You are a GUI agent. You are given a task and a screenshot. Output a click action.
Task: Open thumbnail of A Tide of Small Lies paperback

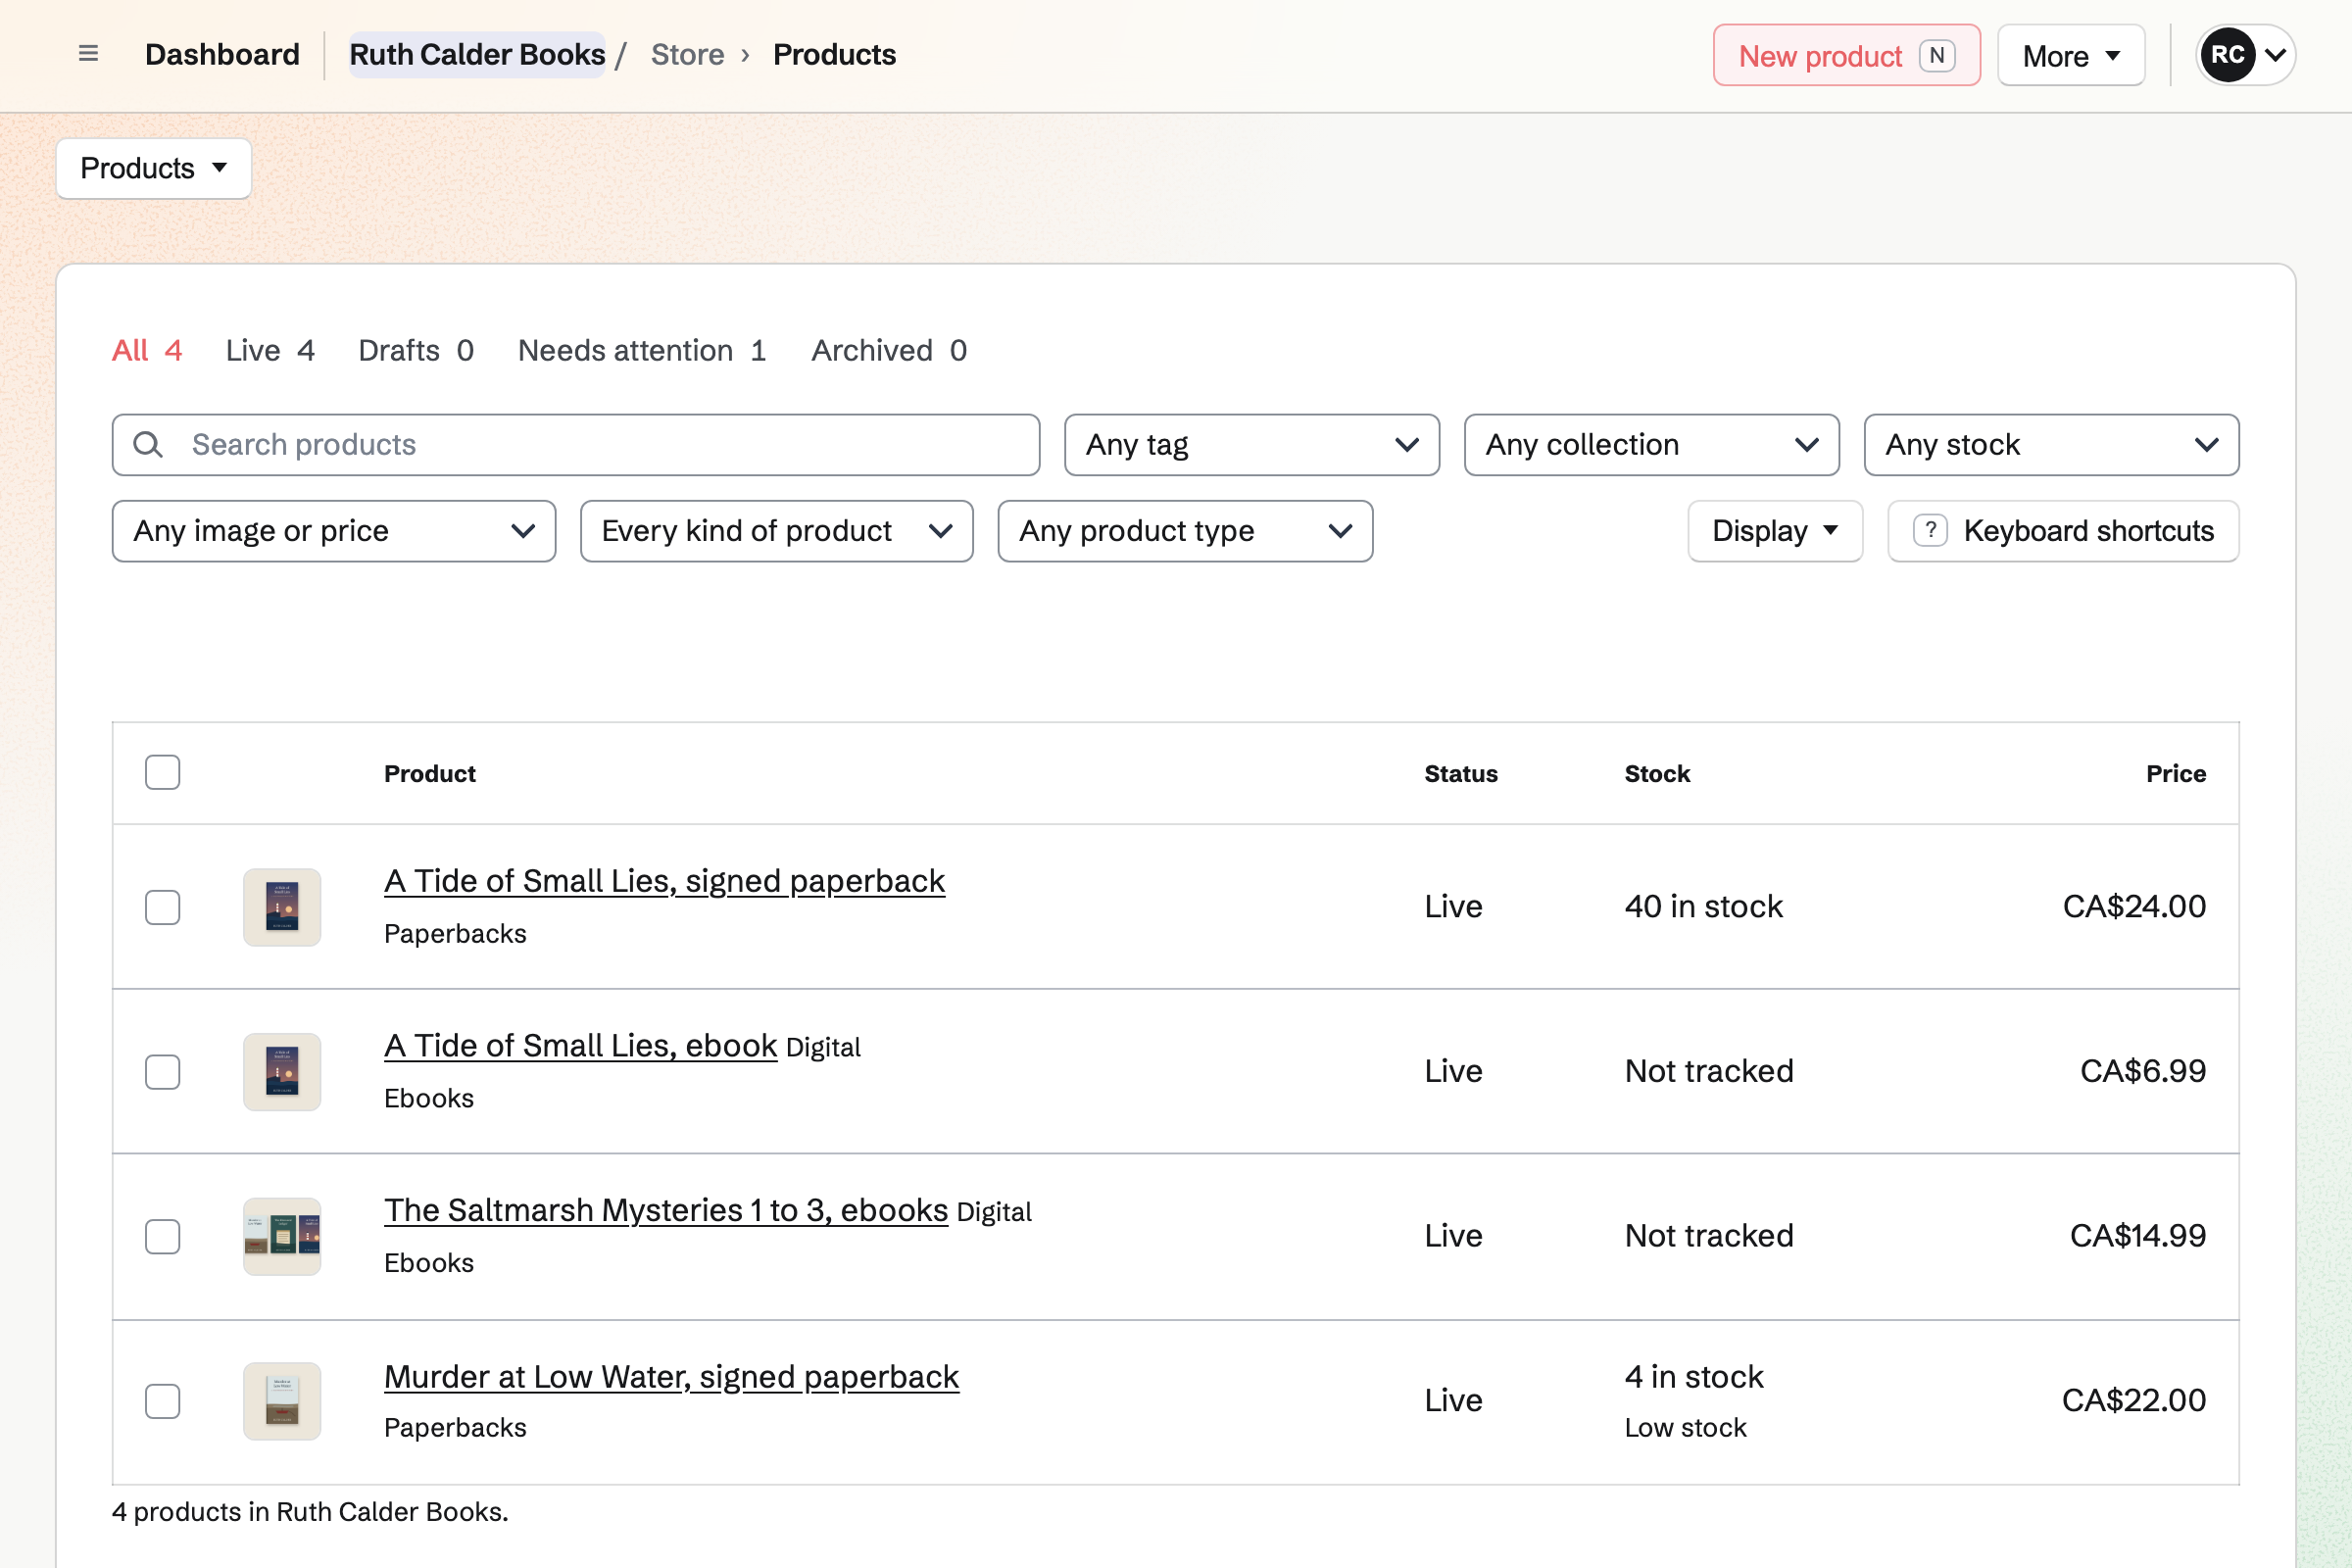[282, 907]
